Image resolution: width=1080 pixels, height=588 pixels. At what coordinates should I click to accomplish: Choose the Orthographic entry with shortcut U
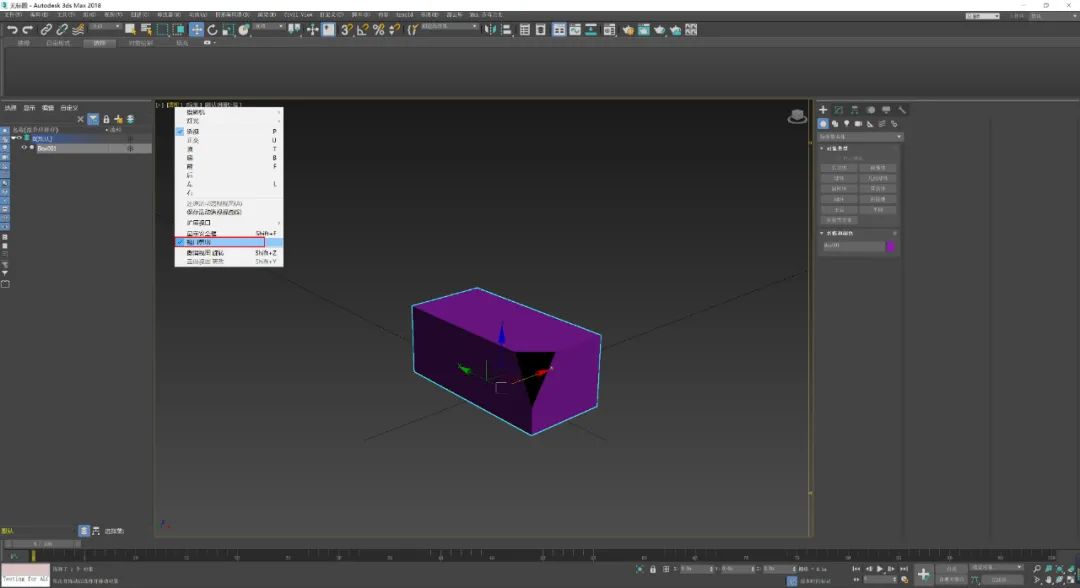click(229, 140)
